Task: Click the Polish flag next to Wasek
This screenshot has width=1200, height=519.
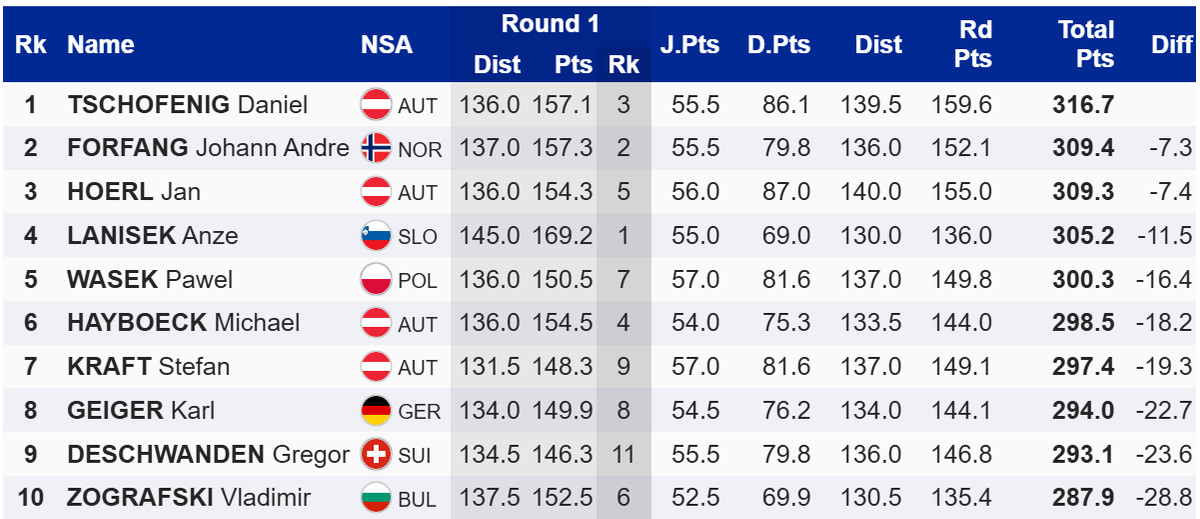Action: point(376,280)
